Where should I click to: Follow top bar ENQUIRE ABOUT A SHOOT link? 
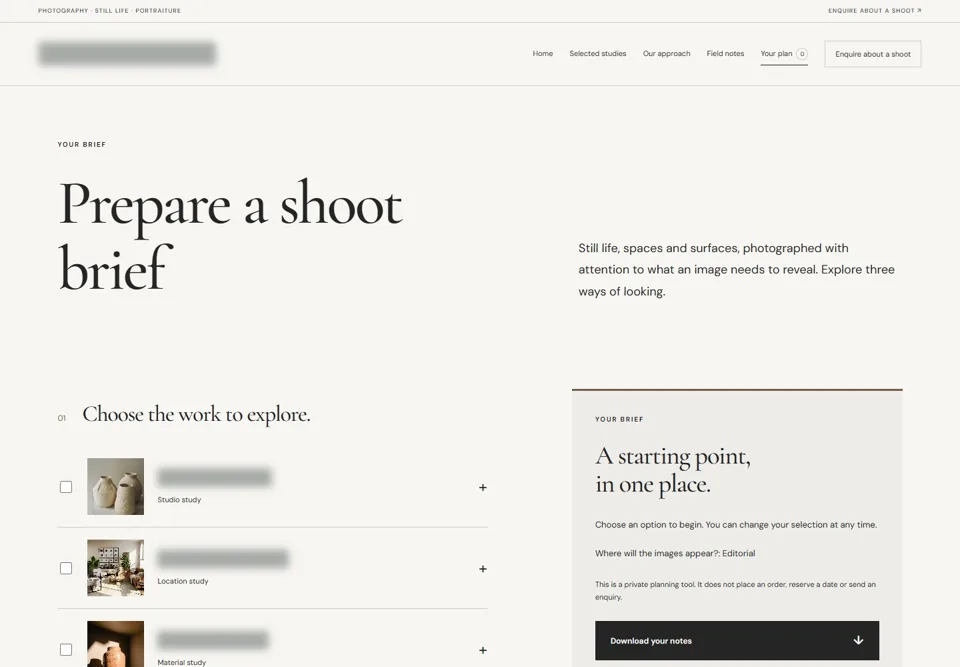874,10
